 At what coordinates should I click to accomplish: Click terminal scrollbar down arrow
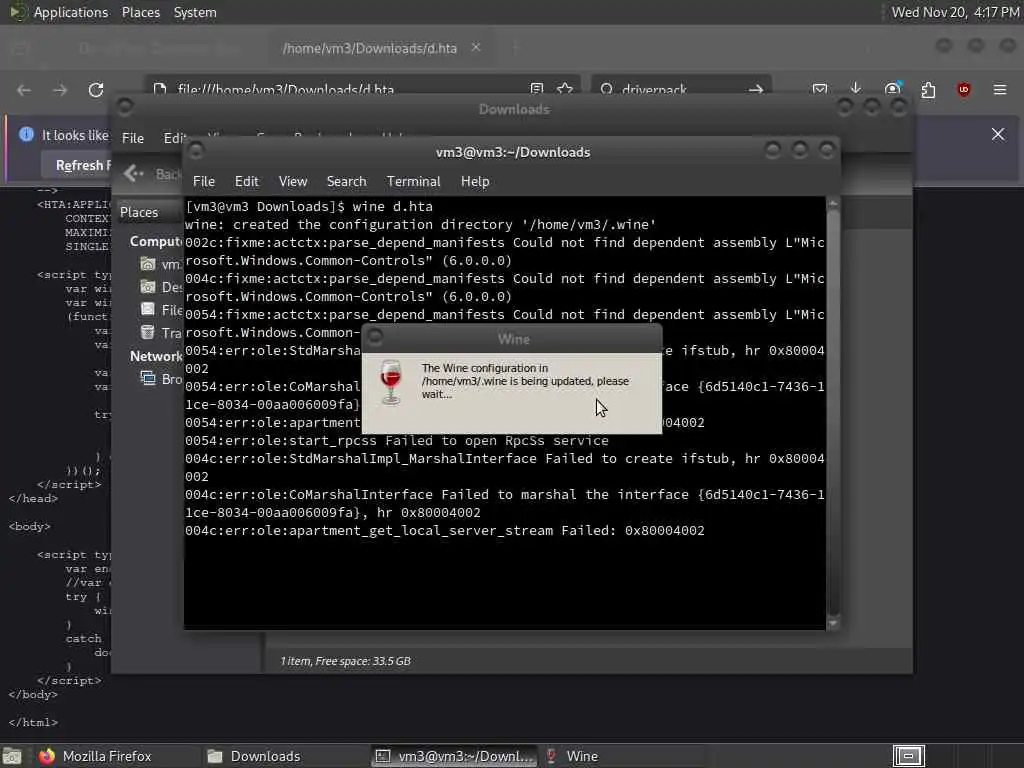point(833,624)
